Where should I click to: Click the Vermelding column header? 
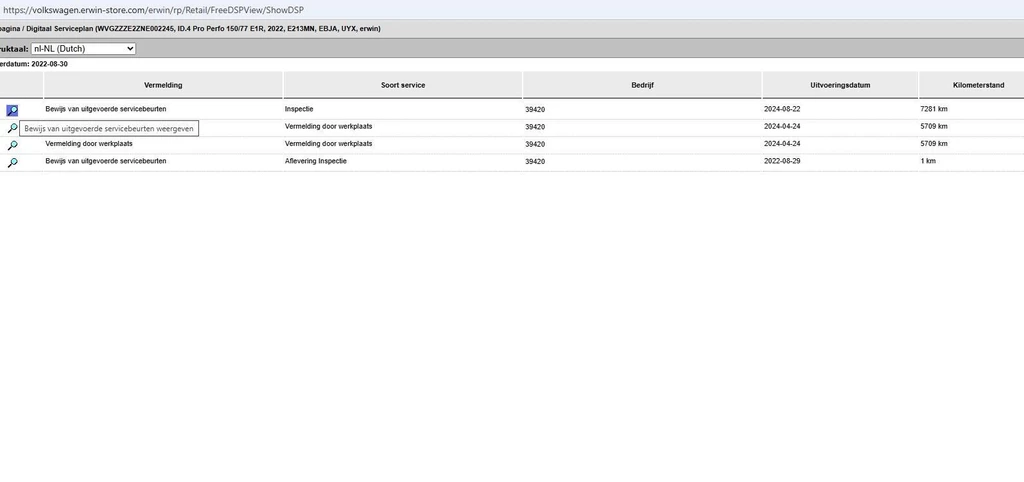[163, 85]
